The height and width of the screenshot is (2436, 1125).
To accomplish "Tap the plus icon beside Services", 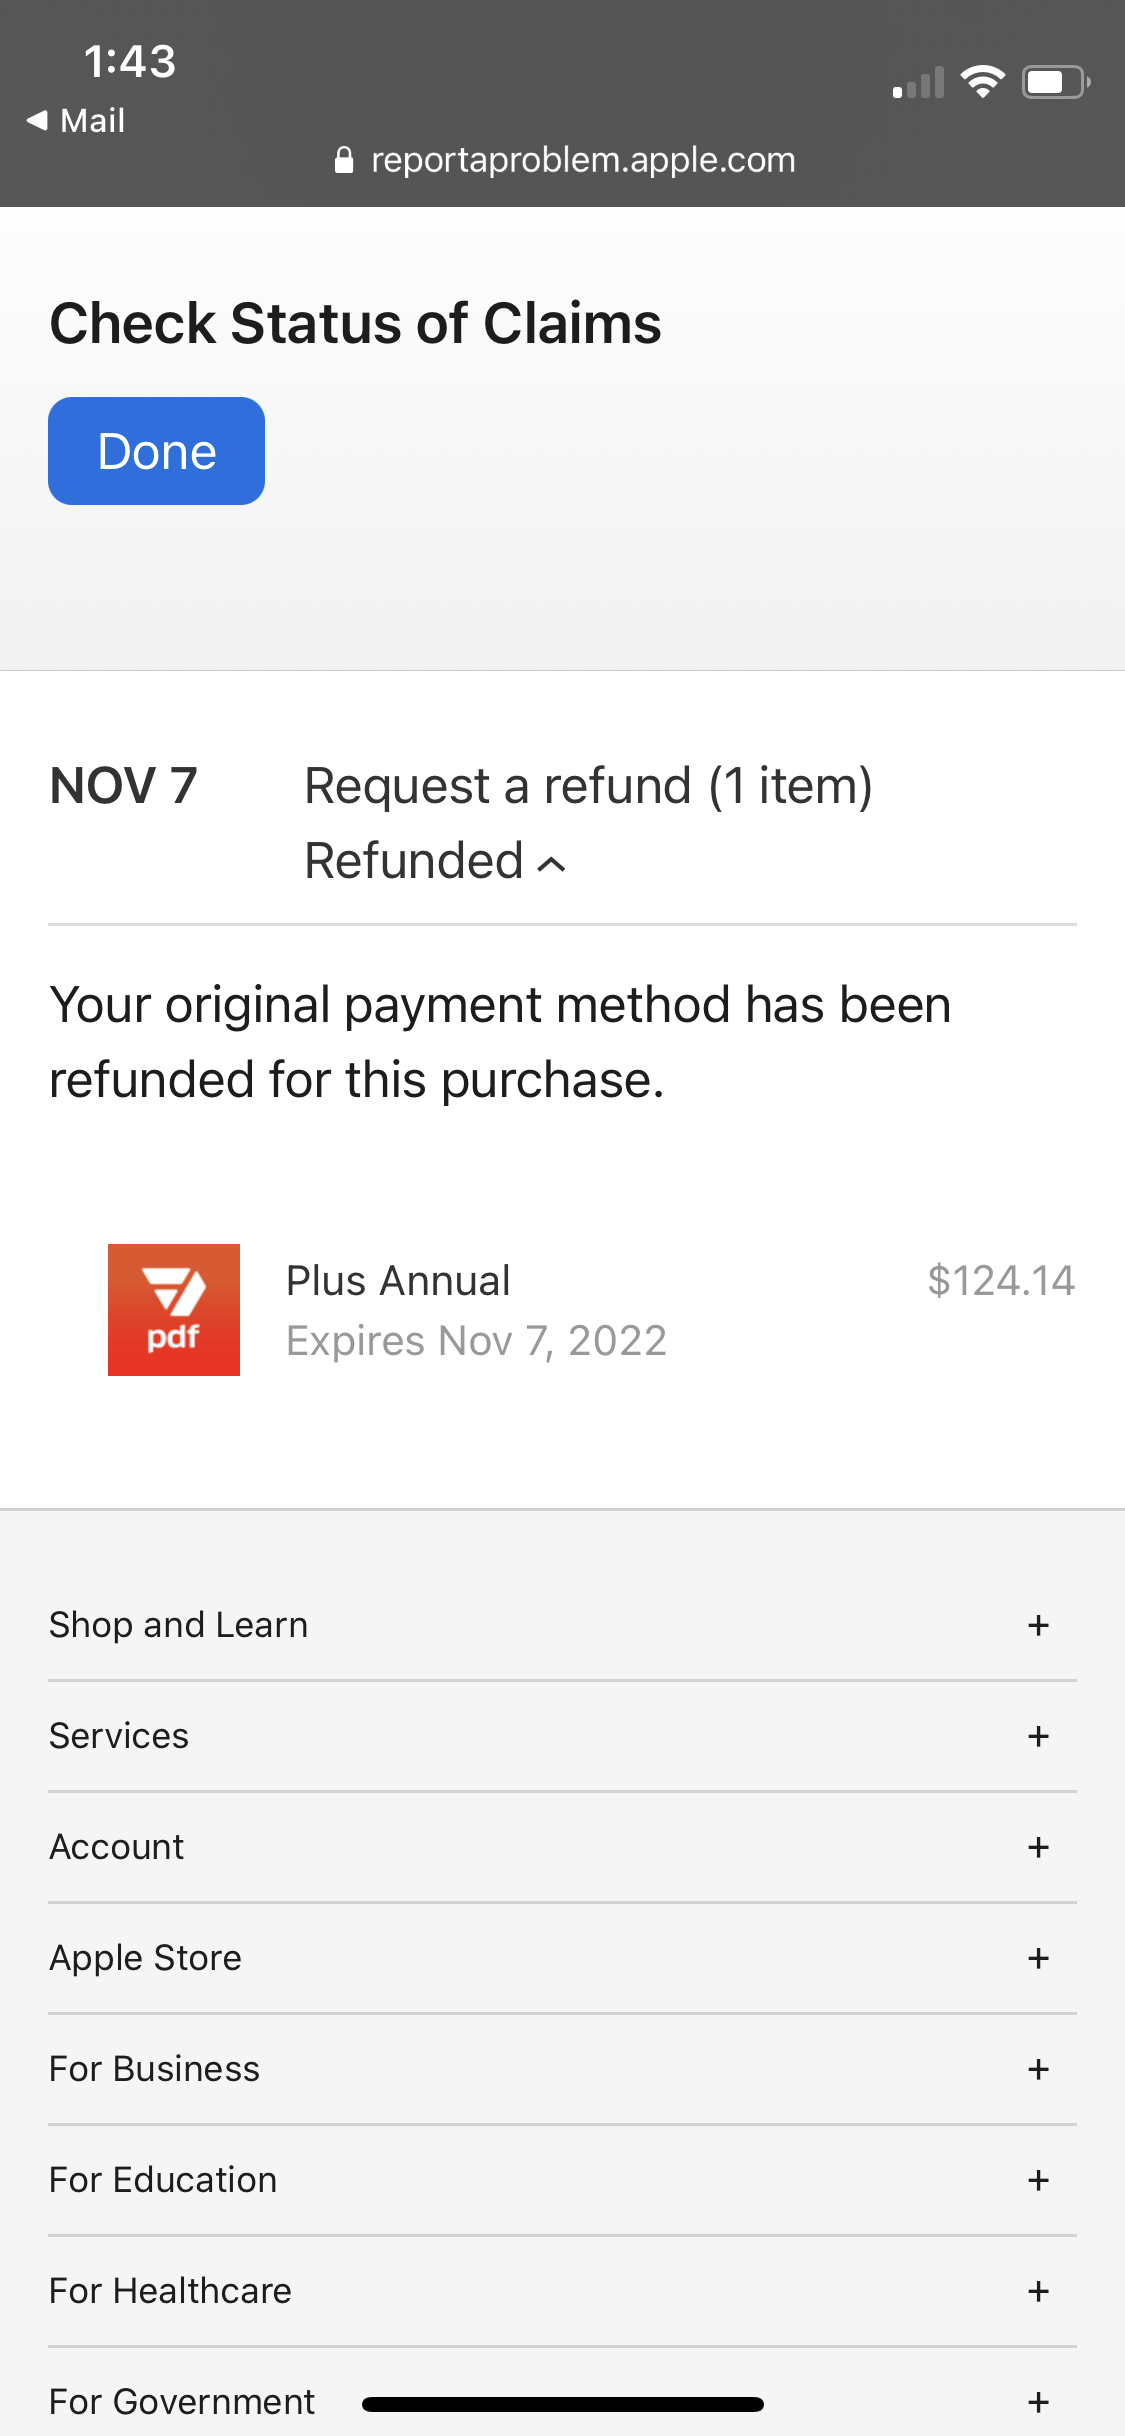I will pyautogui.click(x=1038, y=1736).
